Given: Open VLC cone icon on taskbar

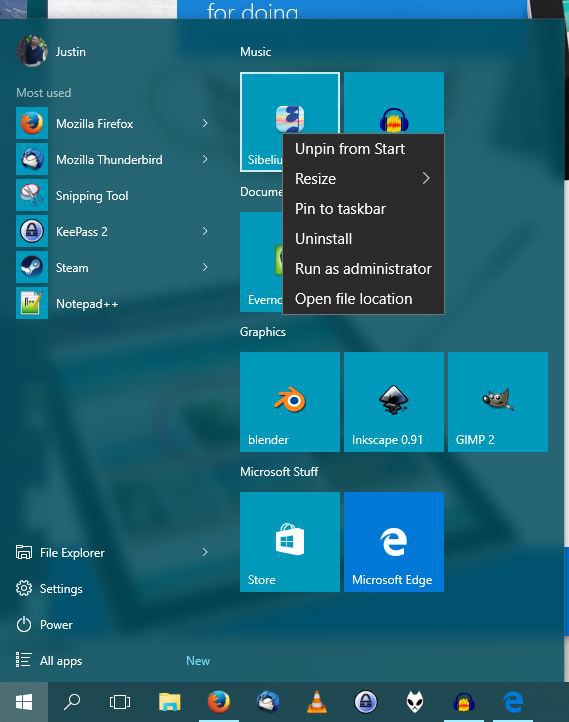Looking at the screenshot, I should click(x=317, y=702).
